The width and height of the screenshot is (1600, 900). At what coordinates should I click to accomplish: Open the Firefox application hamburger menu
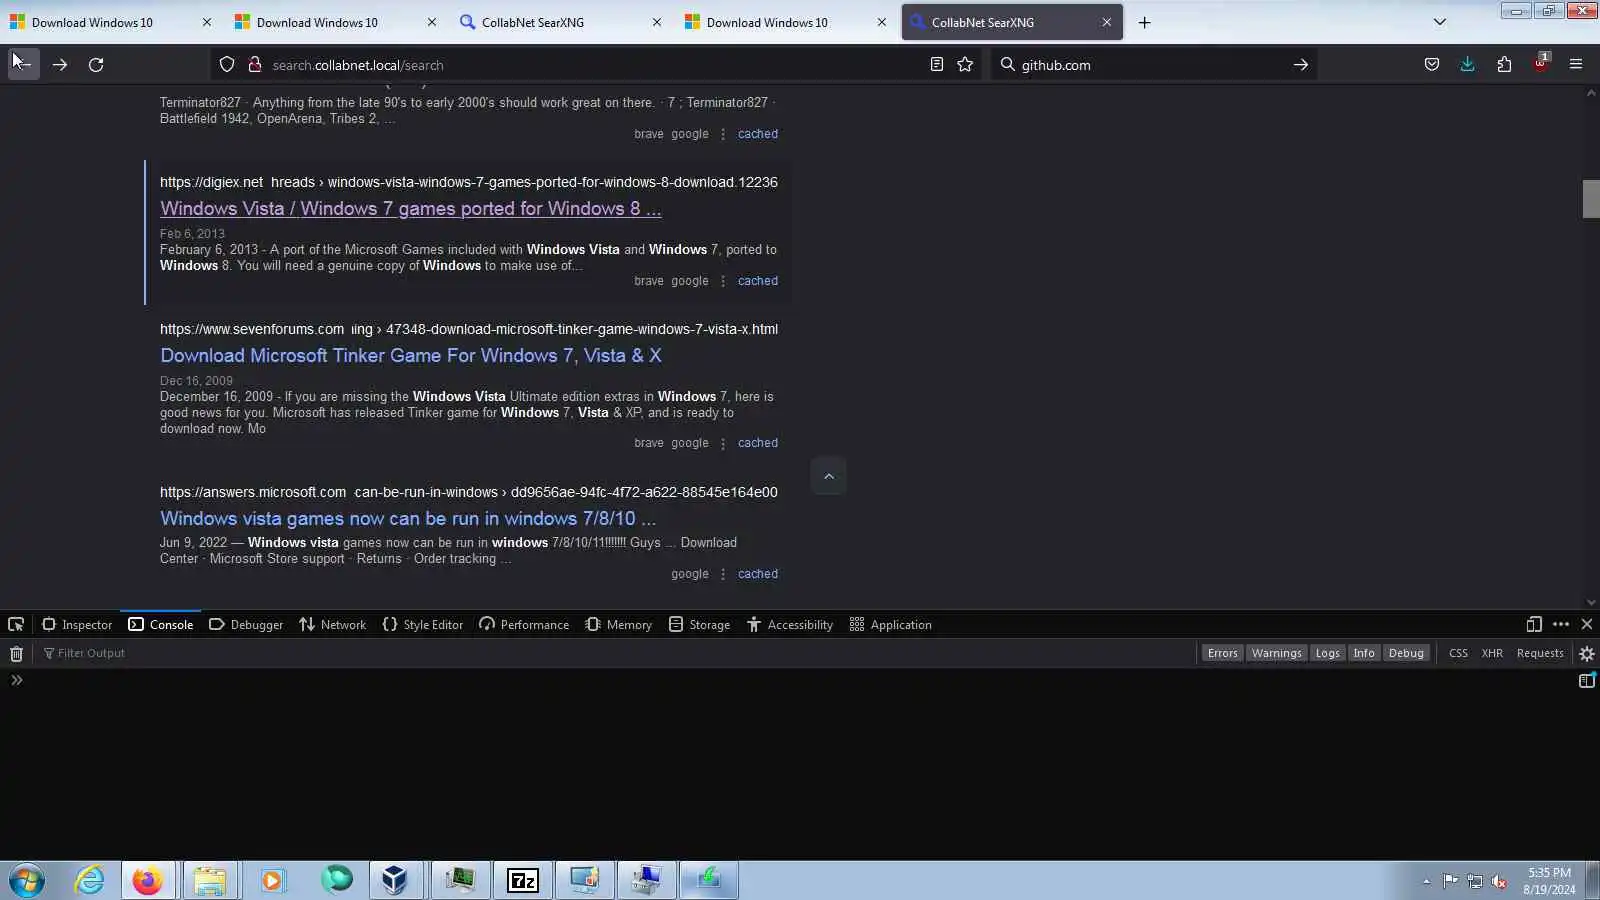1576,65
